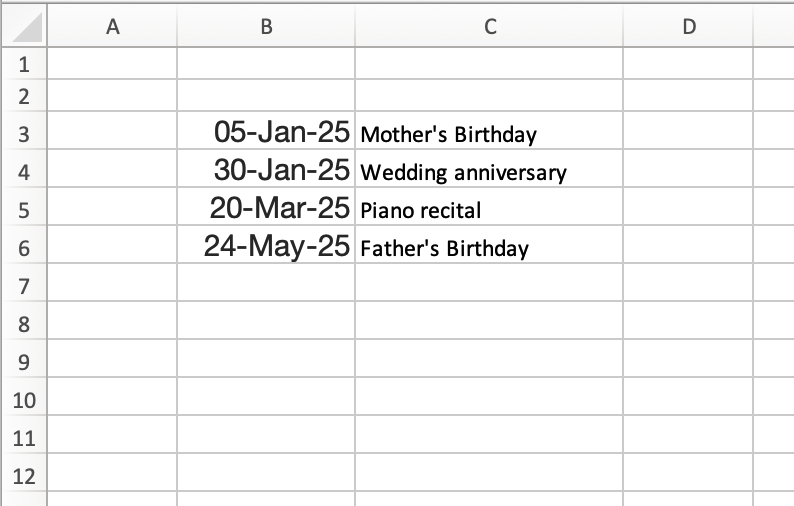Select column D header
Screen dimensions: 794x506
coord(688,26)
